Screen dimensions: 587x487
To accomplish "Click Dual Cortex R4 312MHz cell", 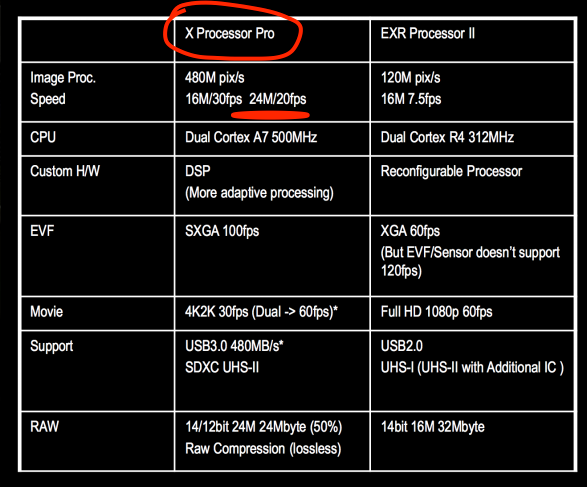I will [447, 137].
